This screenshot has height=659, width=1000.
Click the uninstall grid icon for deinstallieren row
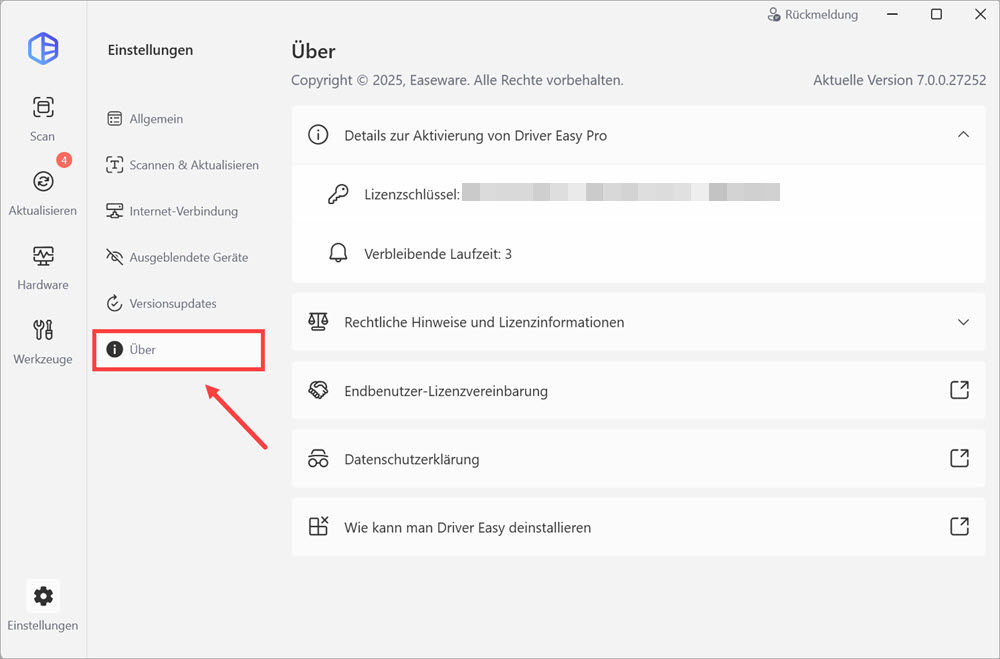click(318, 527)
